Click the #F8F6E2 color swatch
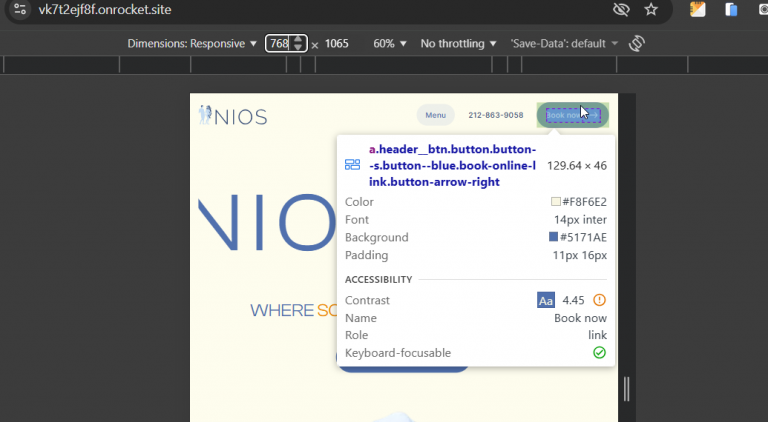Viewport: 768px width, 422px height. click(x=555, y=202)
